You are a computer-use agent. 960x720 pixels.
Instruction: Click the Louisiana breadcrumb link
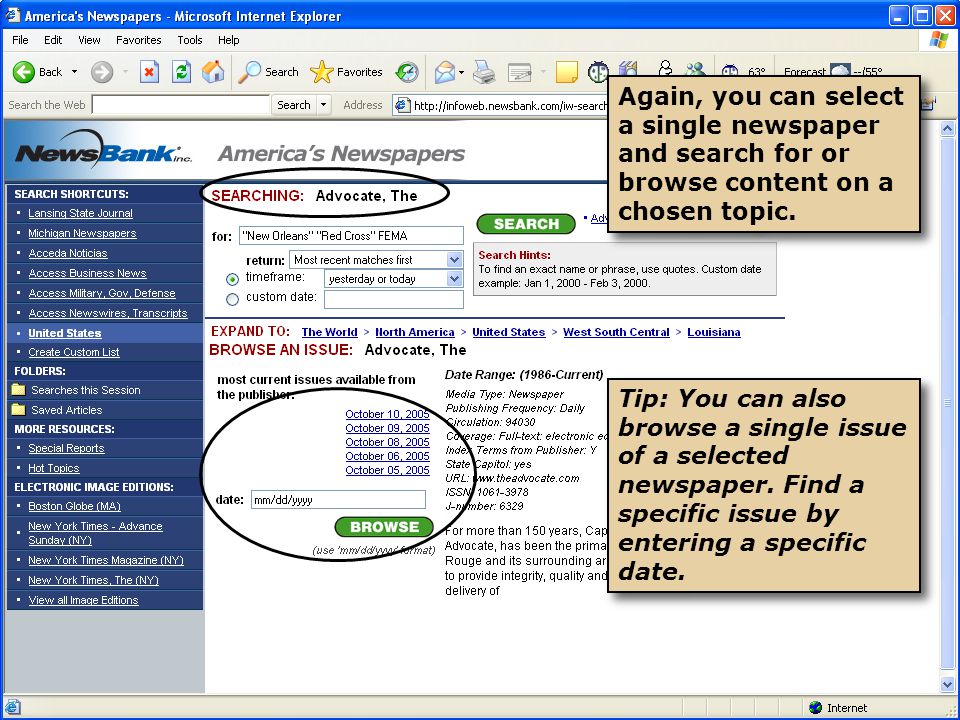pos(714,332)
